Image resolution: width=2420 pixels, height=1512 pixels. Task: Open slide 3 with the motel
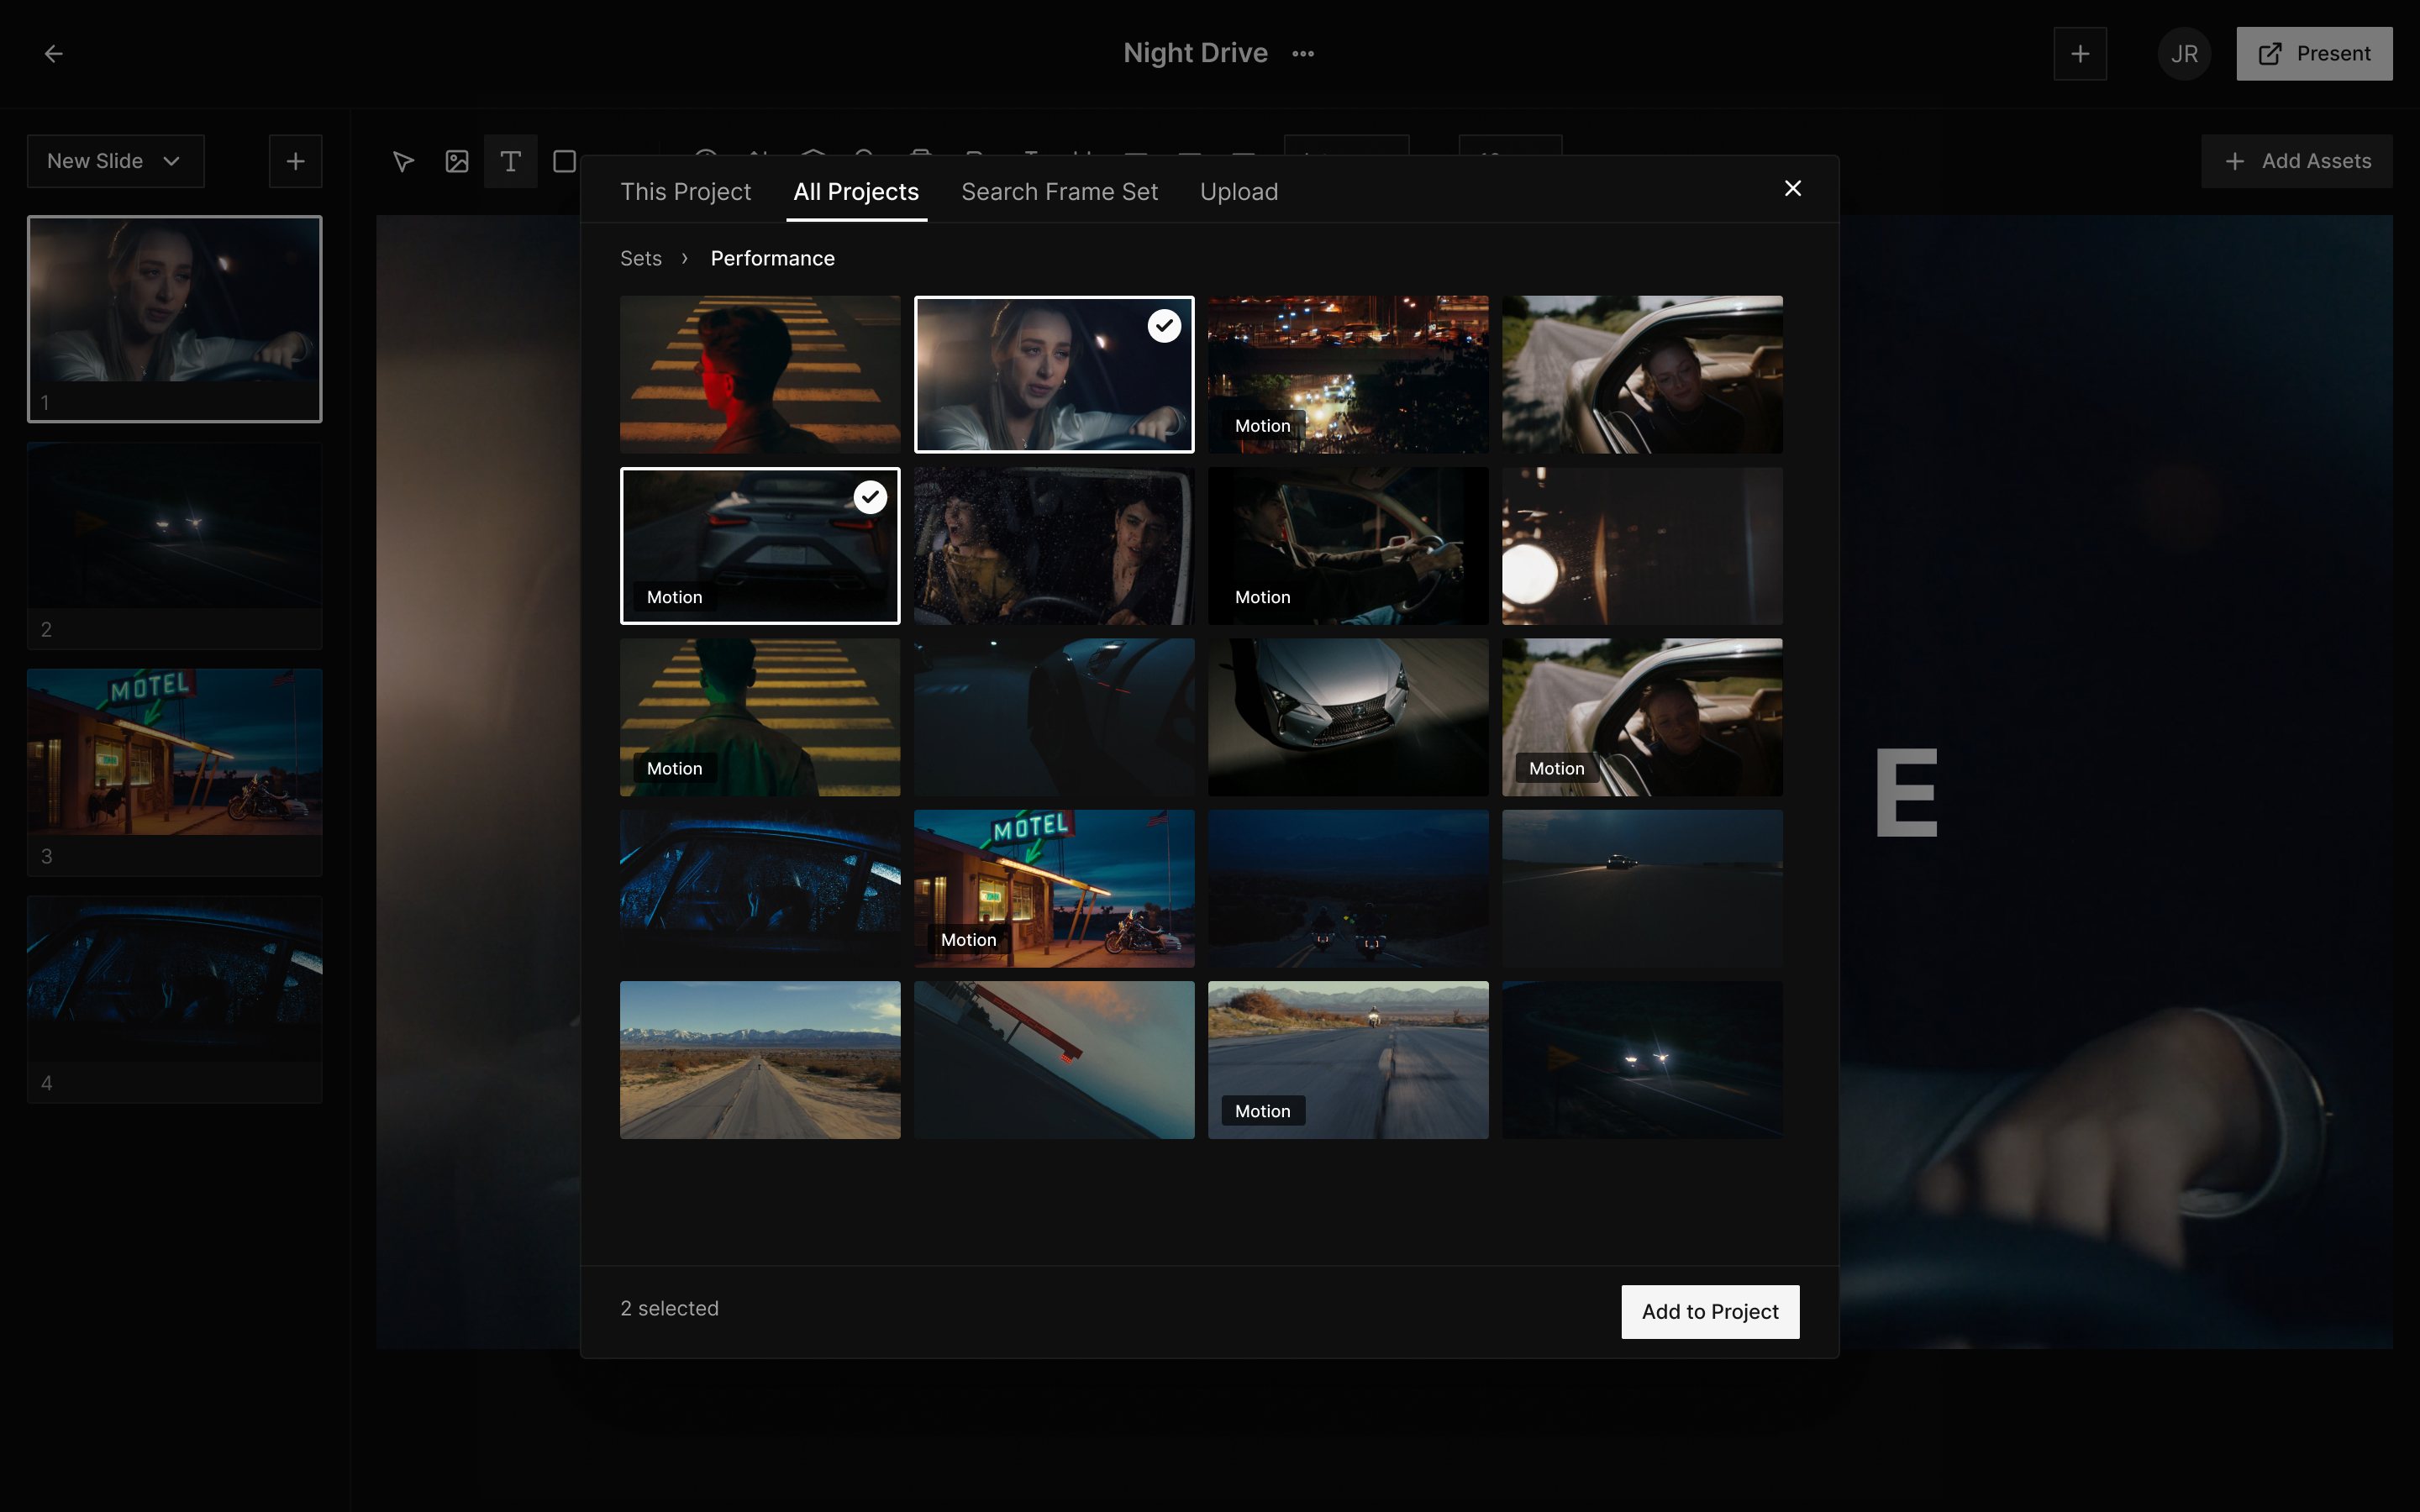click(175, 772)
